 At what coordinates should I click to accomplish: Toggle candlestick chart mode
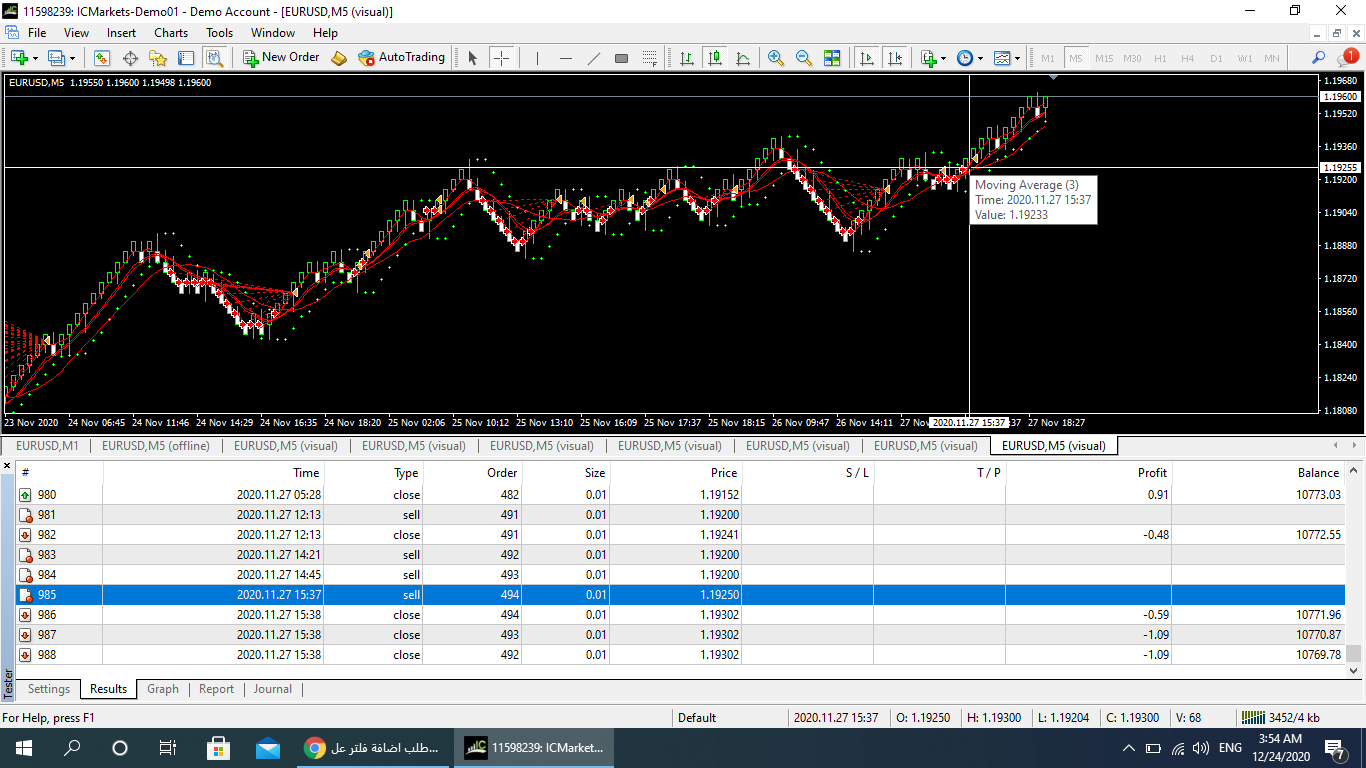[x=715, y=58]
